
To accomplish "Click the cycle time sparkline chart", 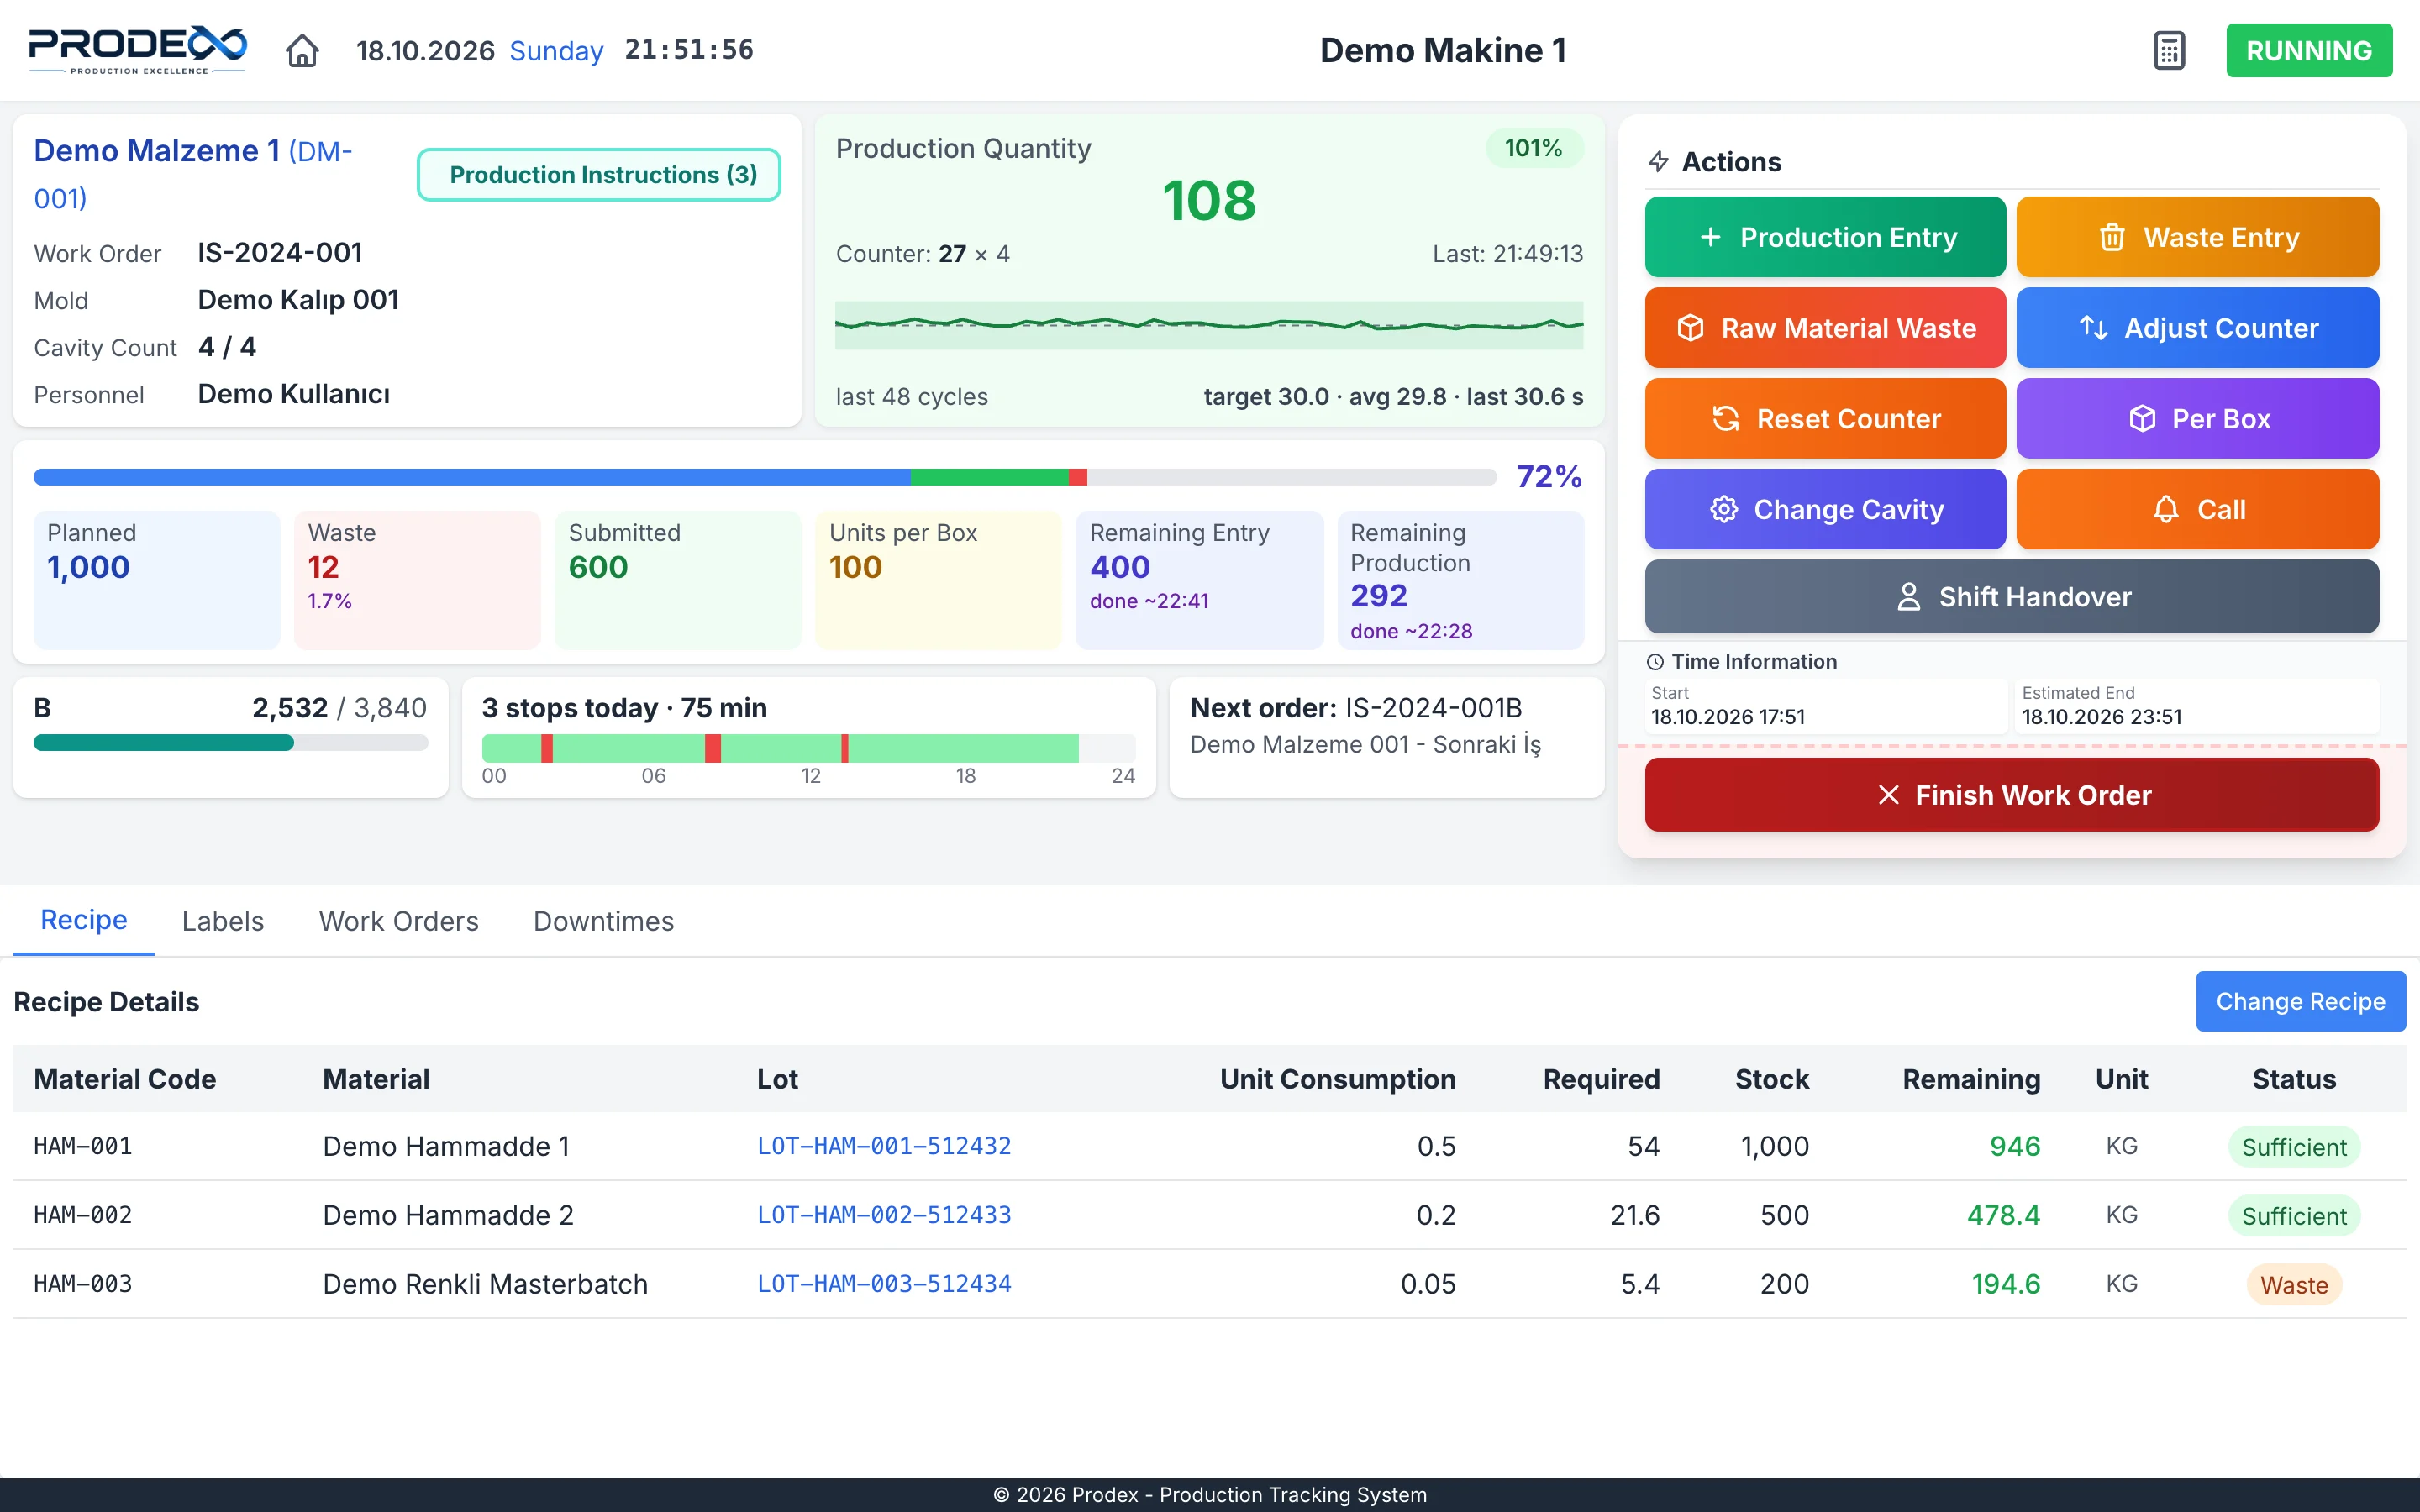I will 1209,325.
